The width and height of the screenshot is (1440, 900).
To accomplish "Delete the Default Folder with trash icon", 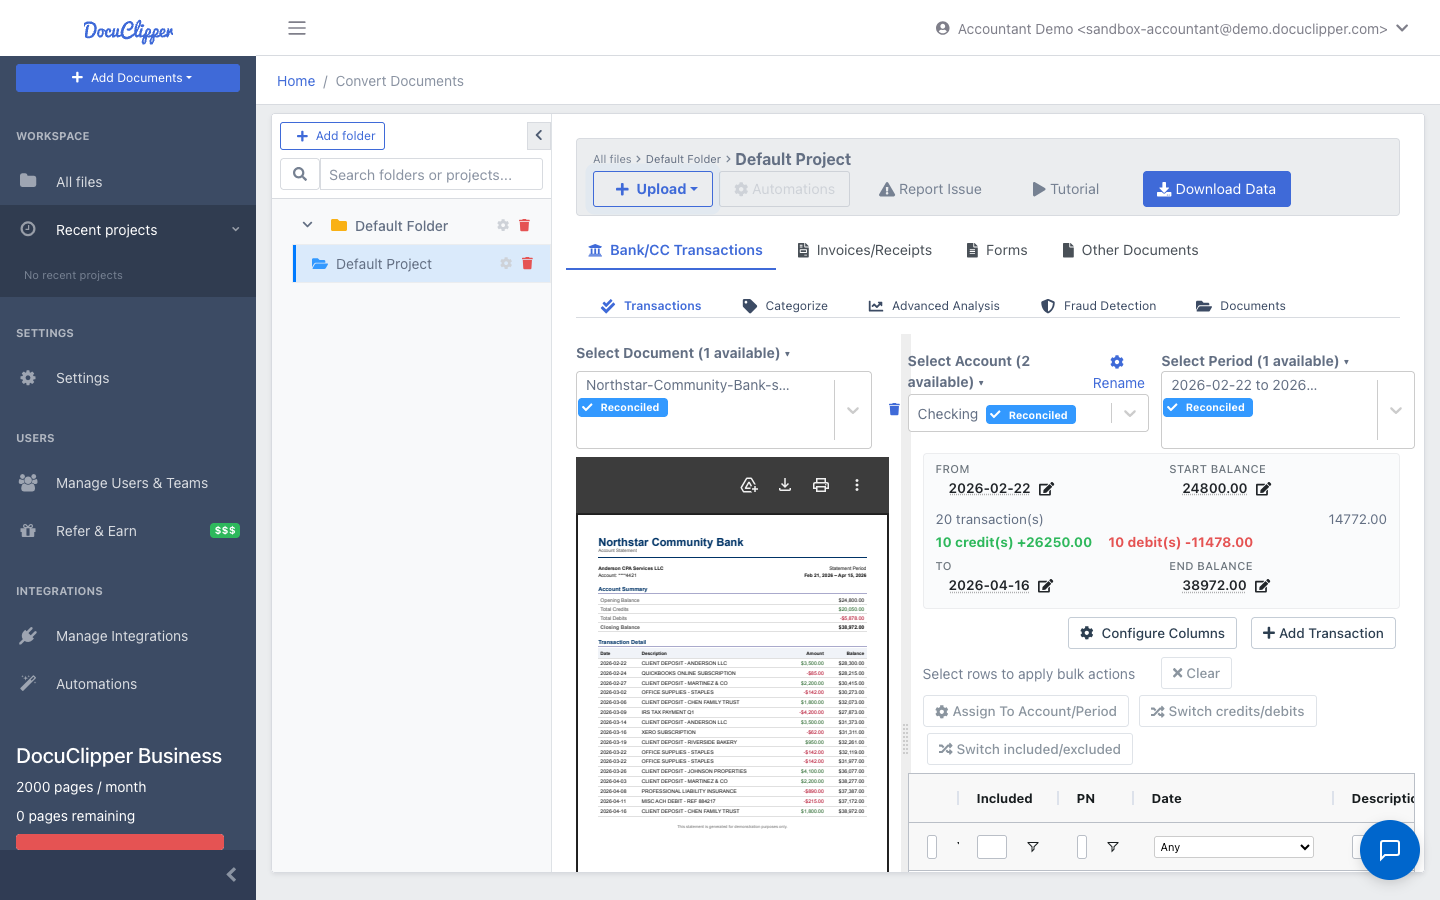I will coord(524,226).
